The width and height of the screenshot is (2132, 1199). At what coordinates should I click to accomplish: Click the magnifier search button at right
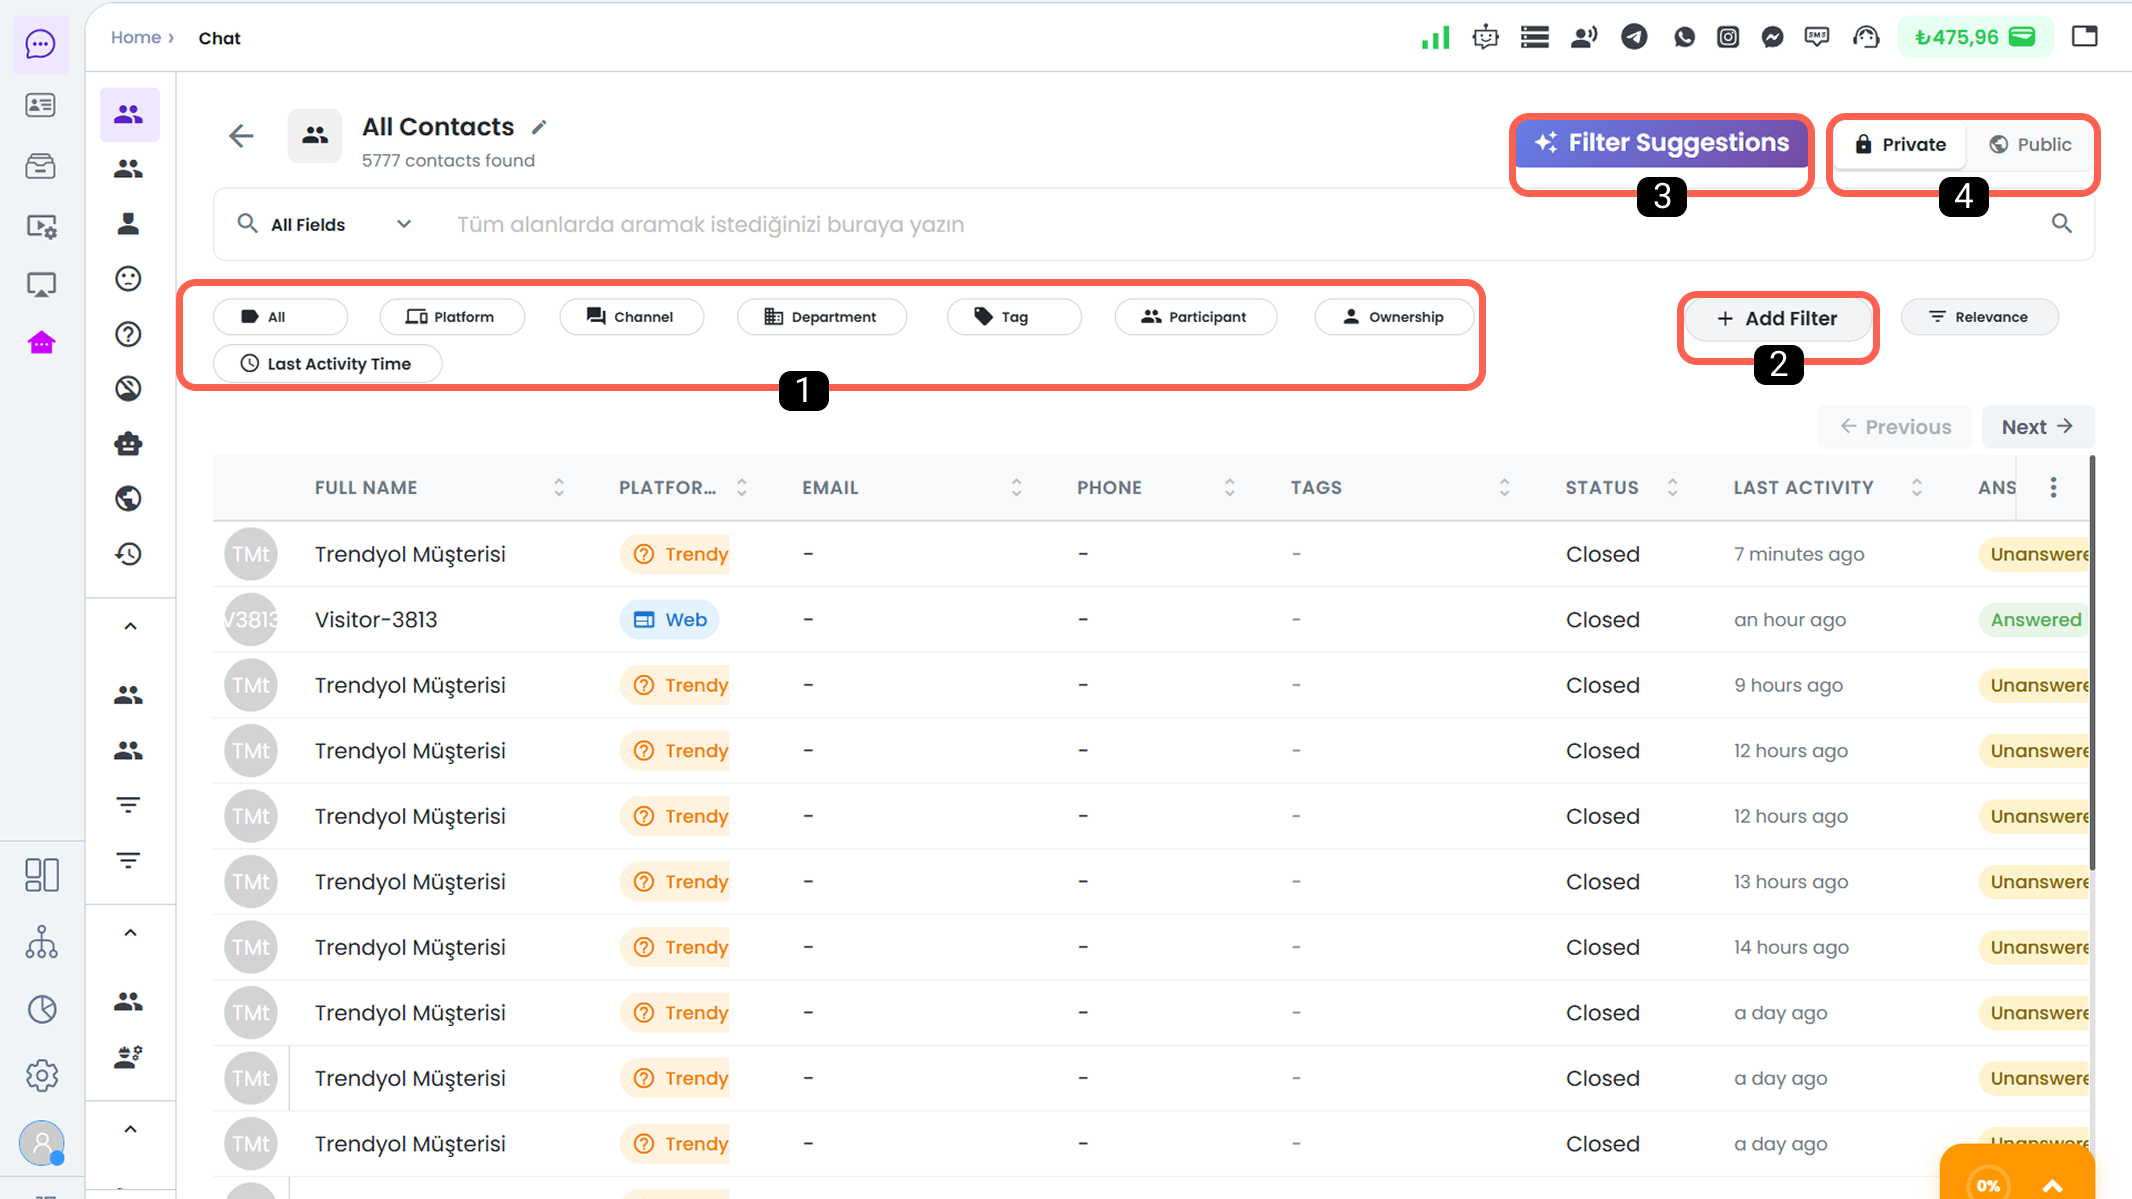coord(2061,224)
